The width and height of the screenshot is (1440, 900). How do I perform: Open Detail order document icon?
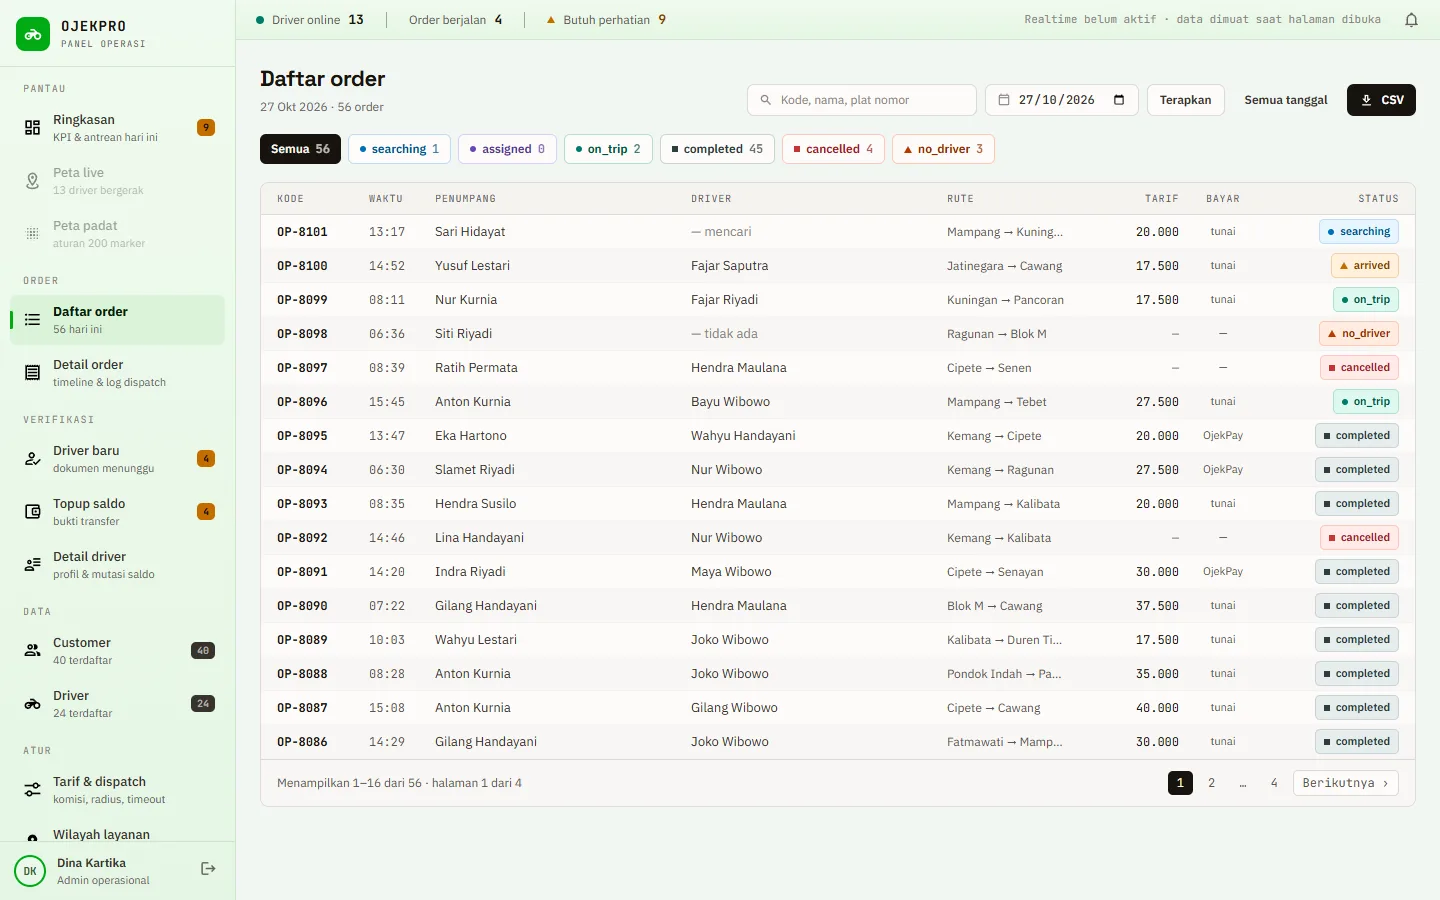(33, 373)
